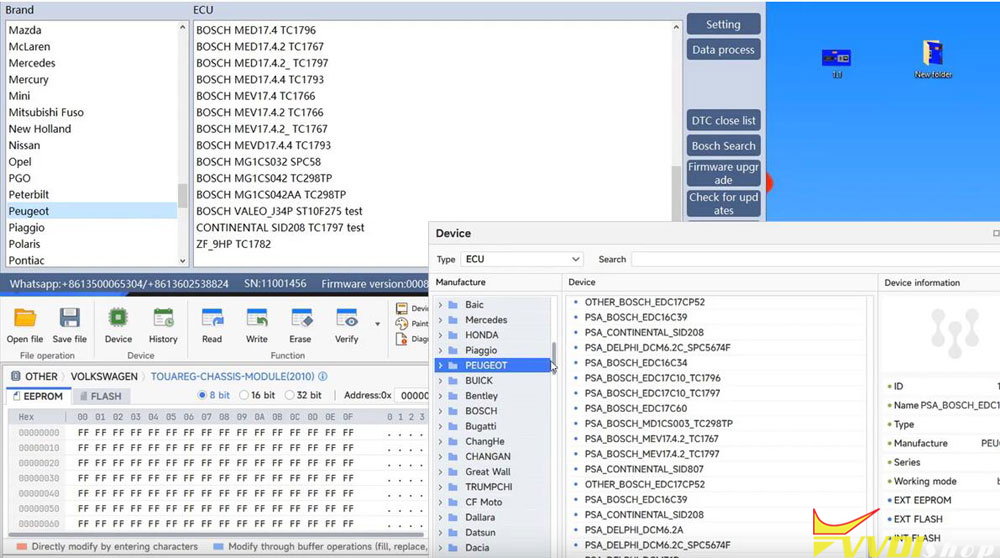Click the Write function icon
Viewport: 1000px width, 558px height.
click(x=257, y=320)
